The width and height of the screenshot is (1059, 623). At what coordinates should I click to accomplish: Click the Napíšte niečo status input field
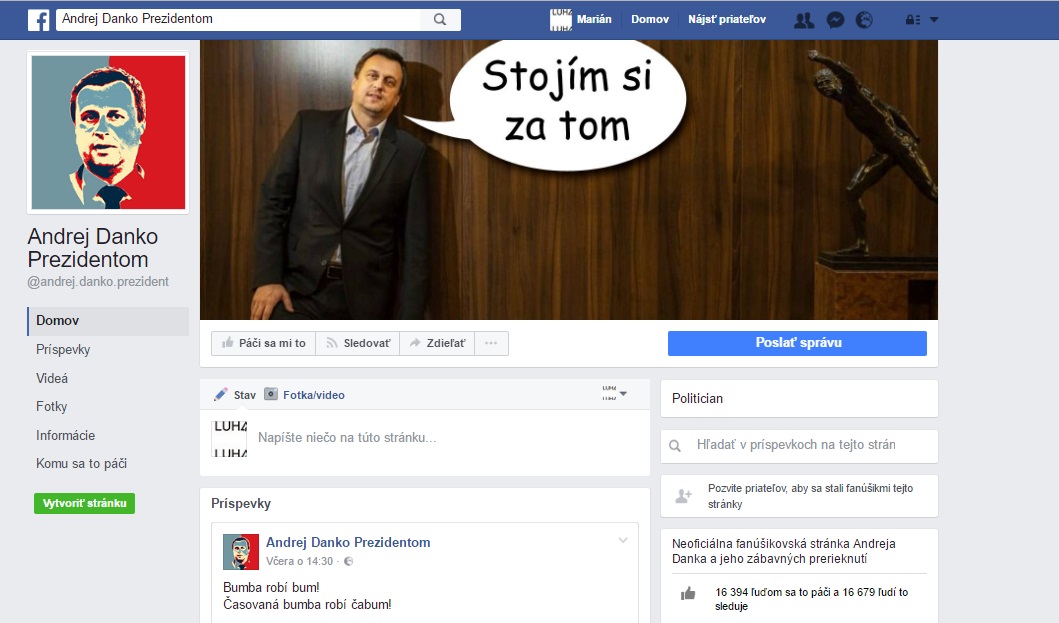[400, 437]
